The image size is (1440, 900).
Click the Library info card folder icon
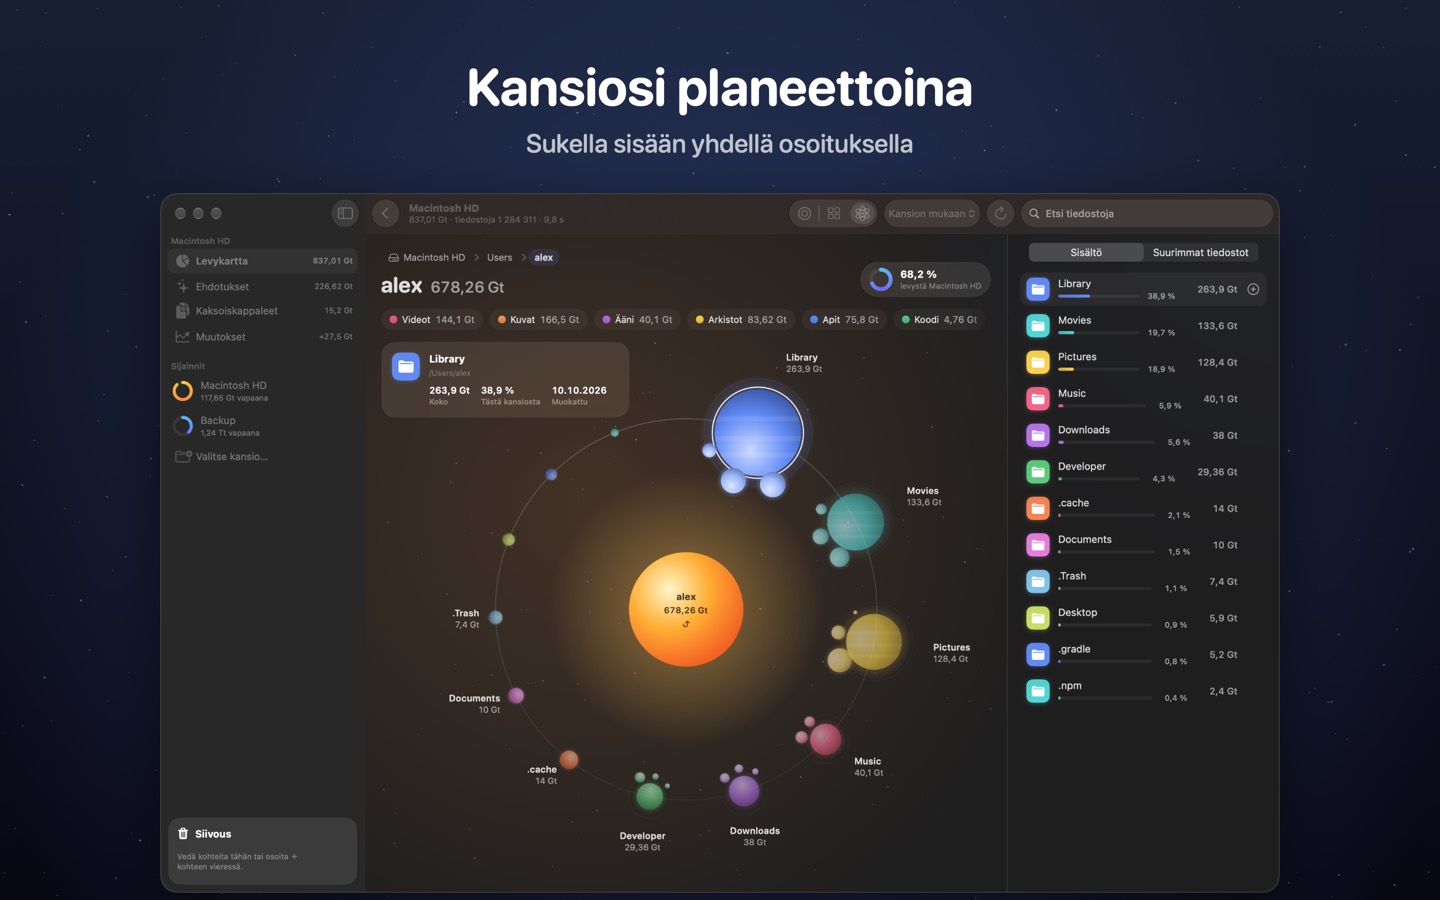point(406,367)
